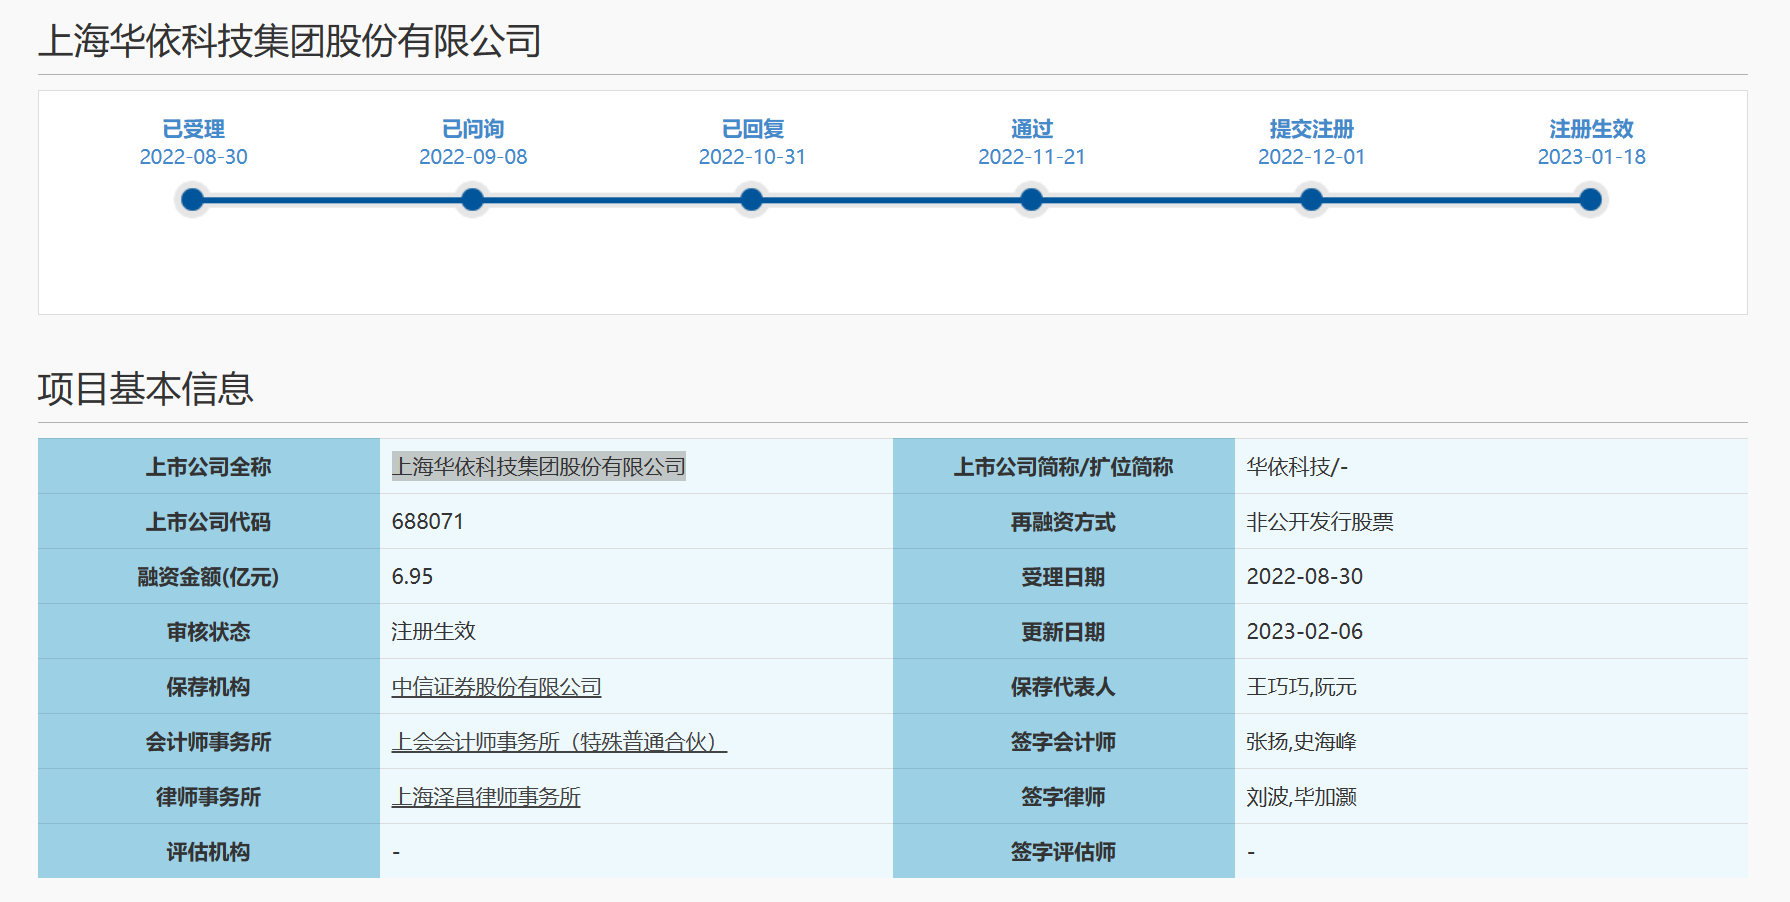1790x902 pixels.
Task: Click the 提交注册 timeline dot
Action: tap(1311, 200)
